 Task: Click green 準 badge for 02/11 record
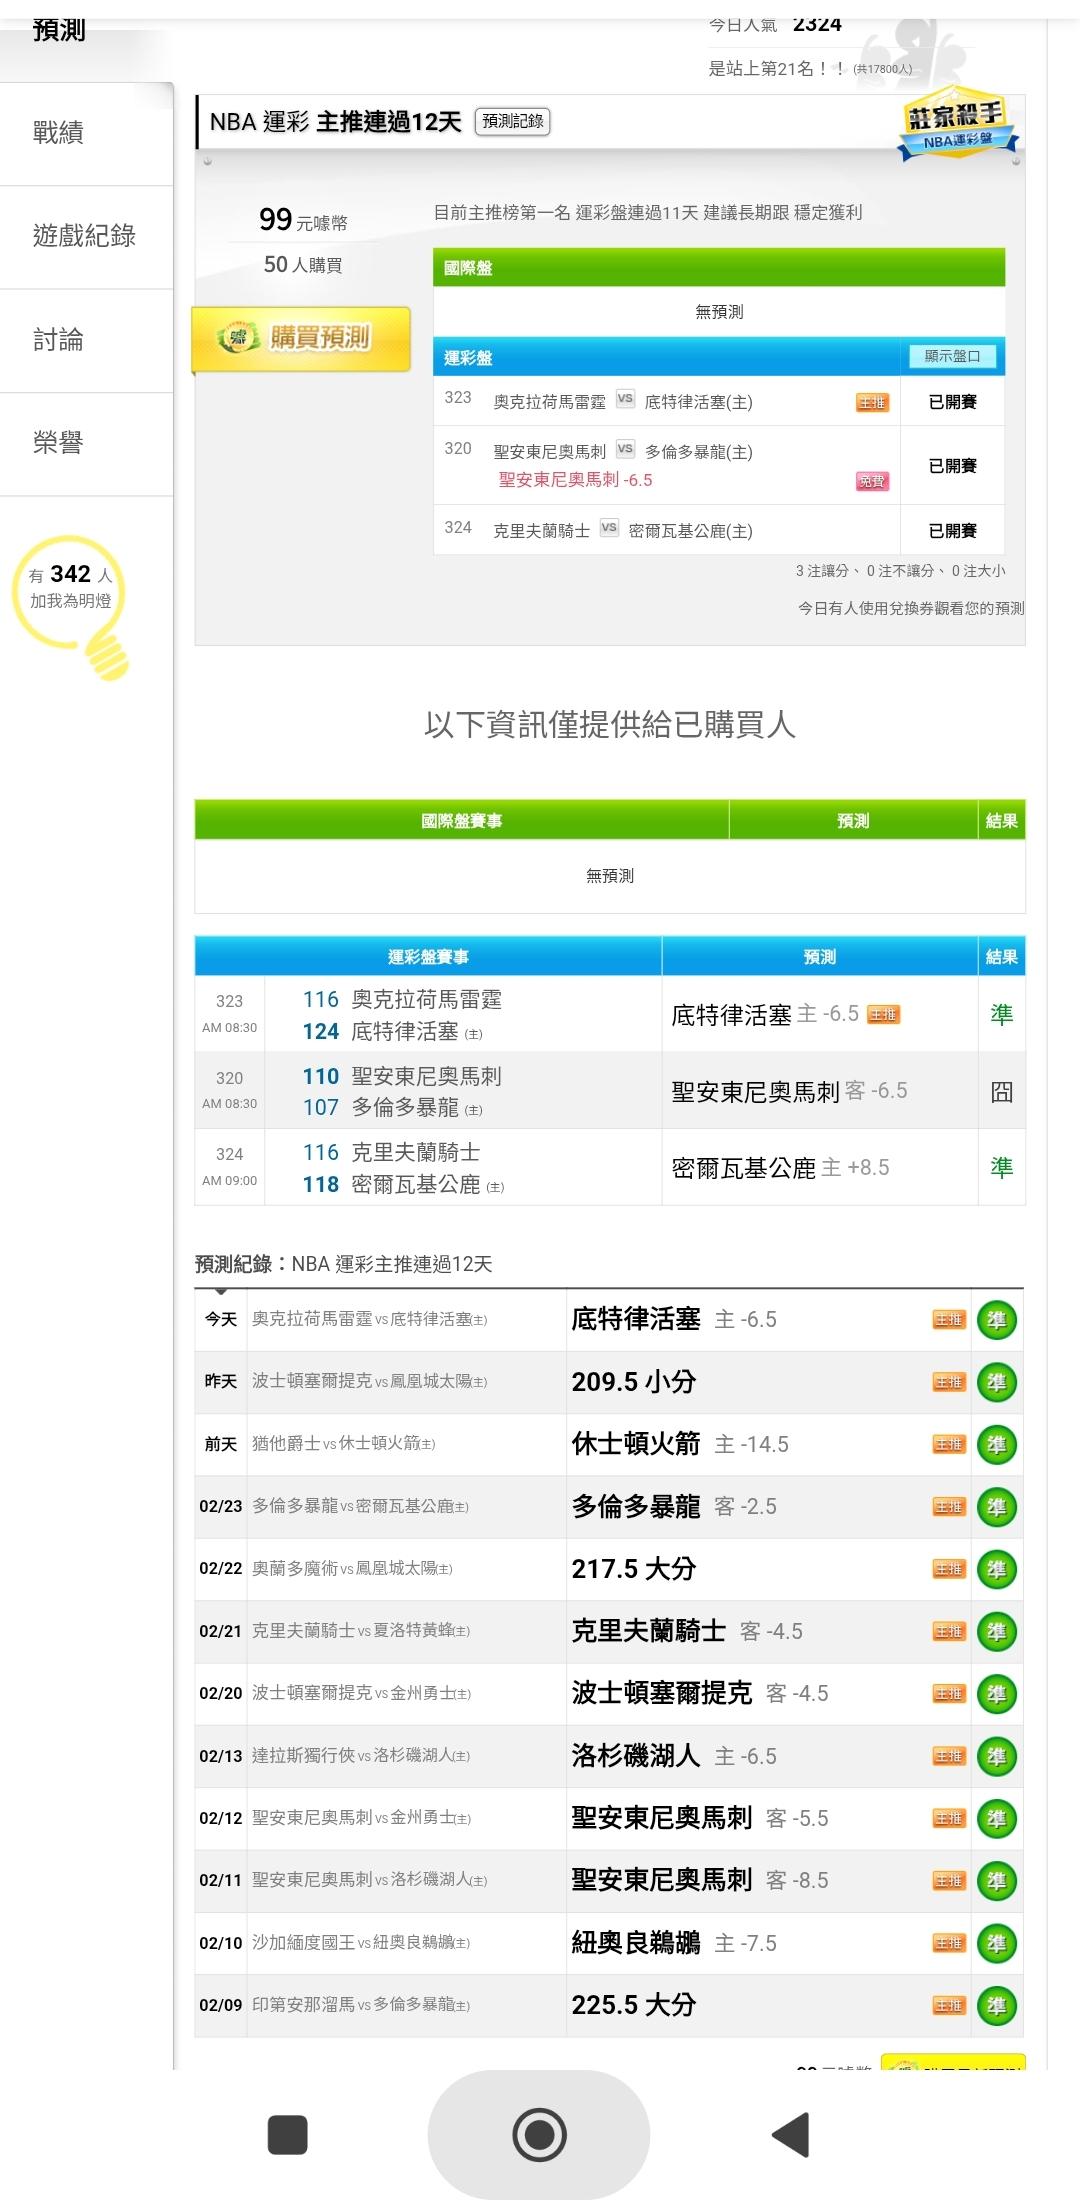click(x=996, y=1881)
